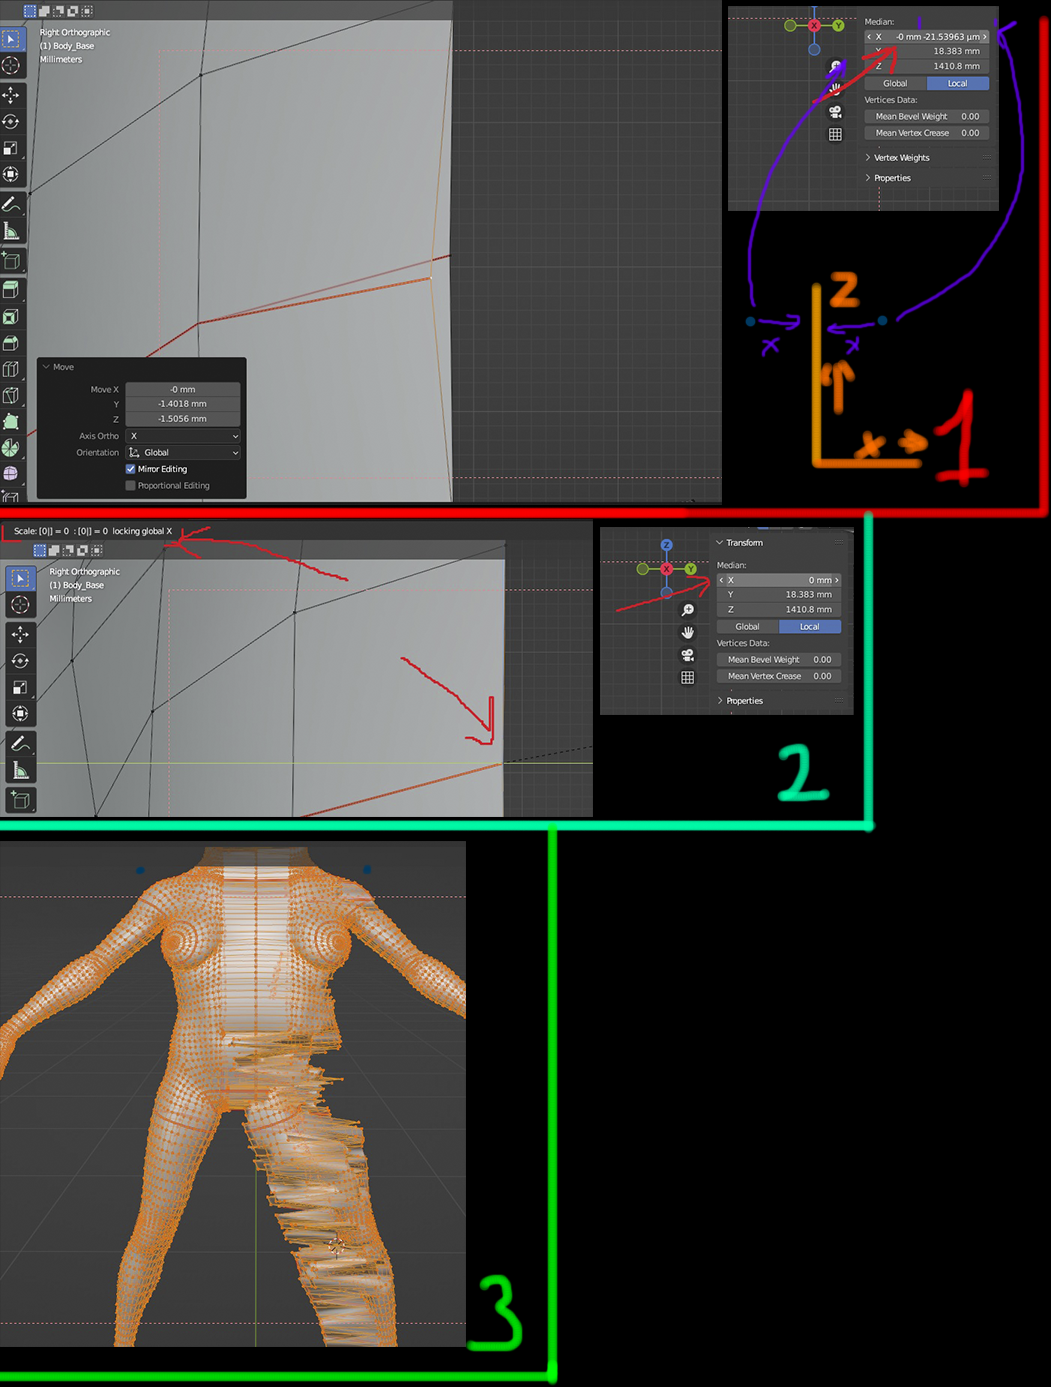1051x1387 pixels.
Task: Select the Loop Cut tool
Action: (x=11, y=369)
